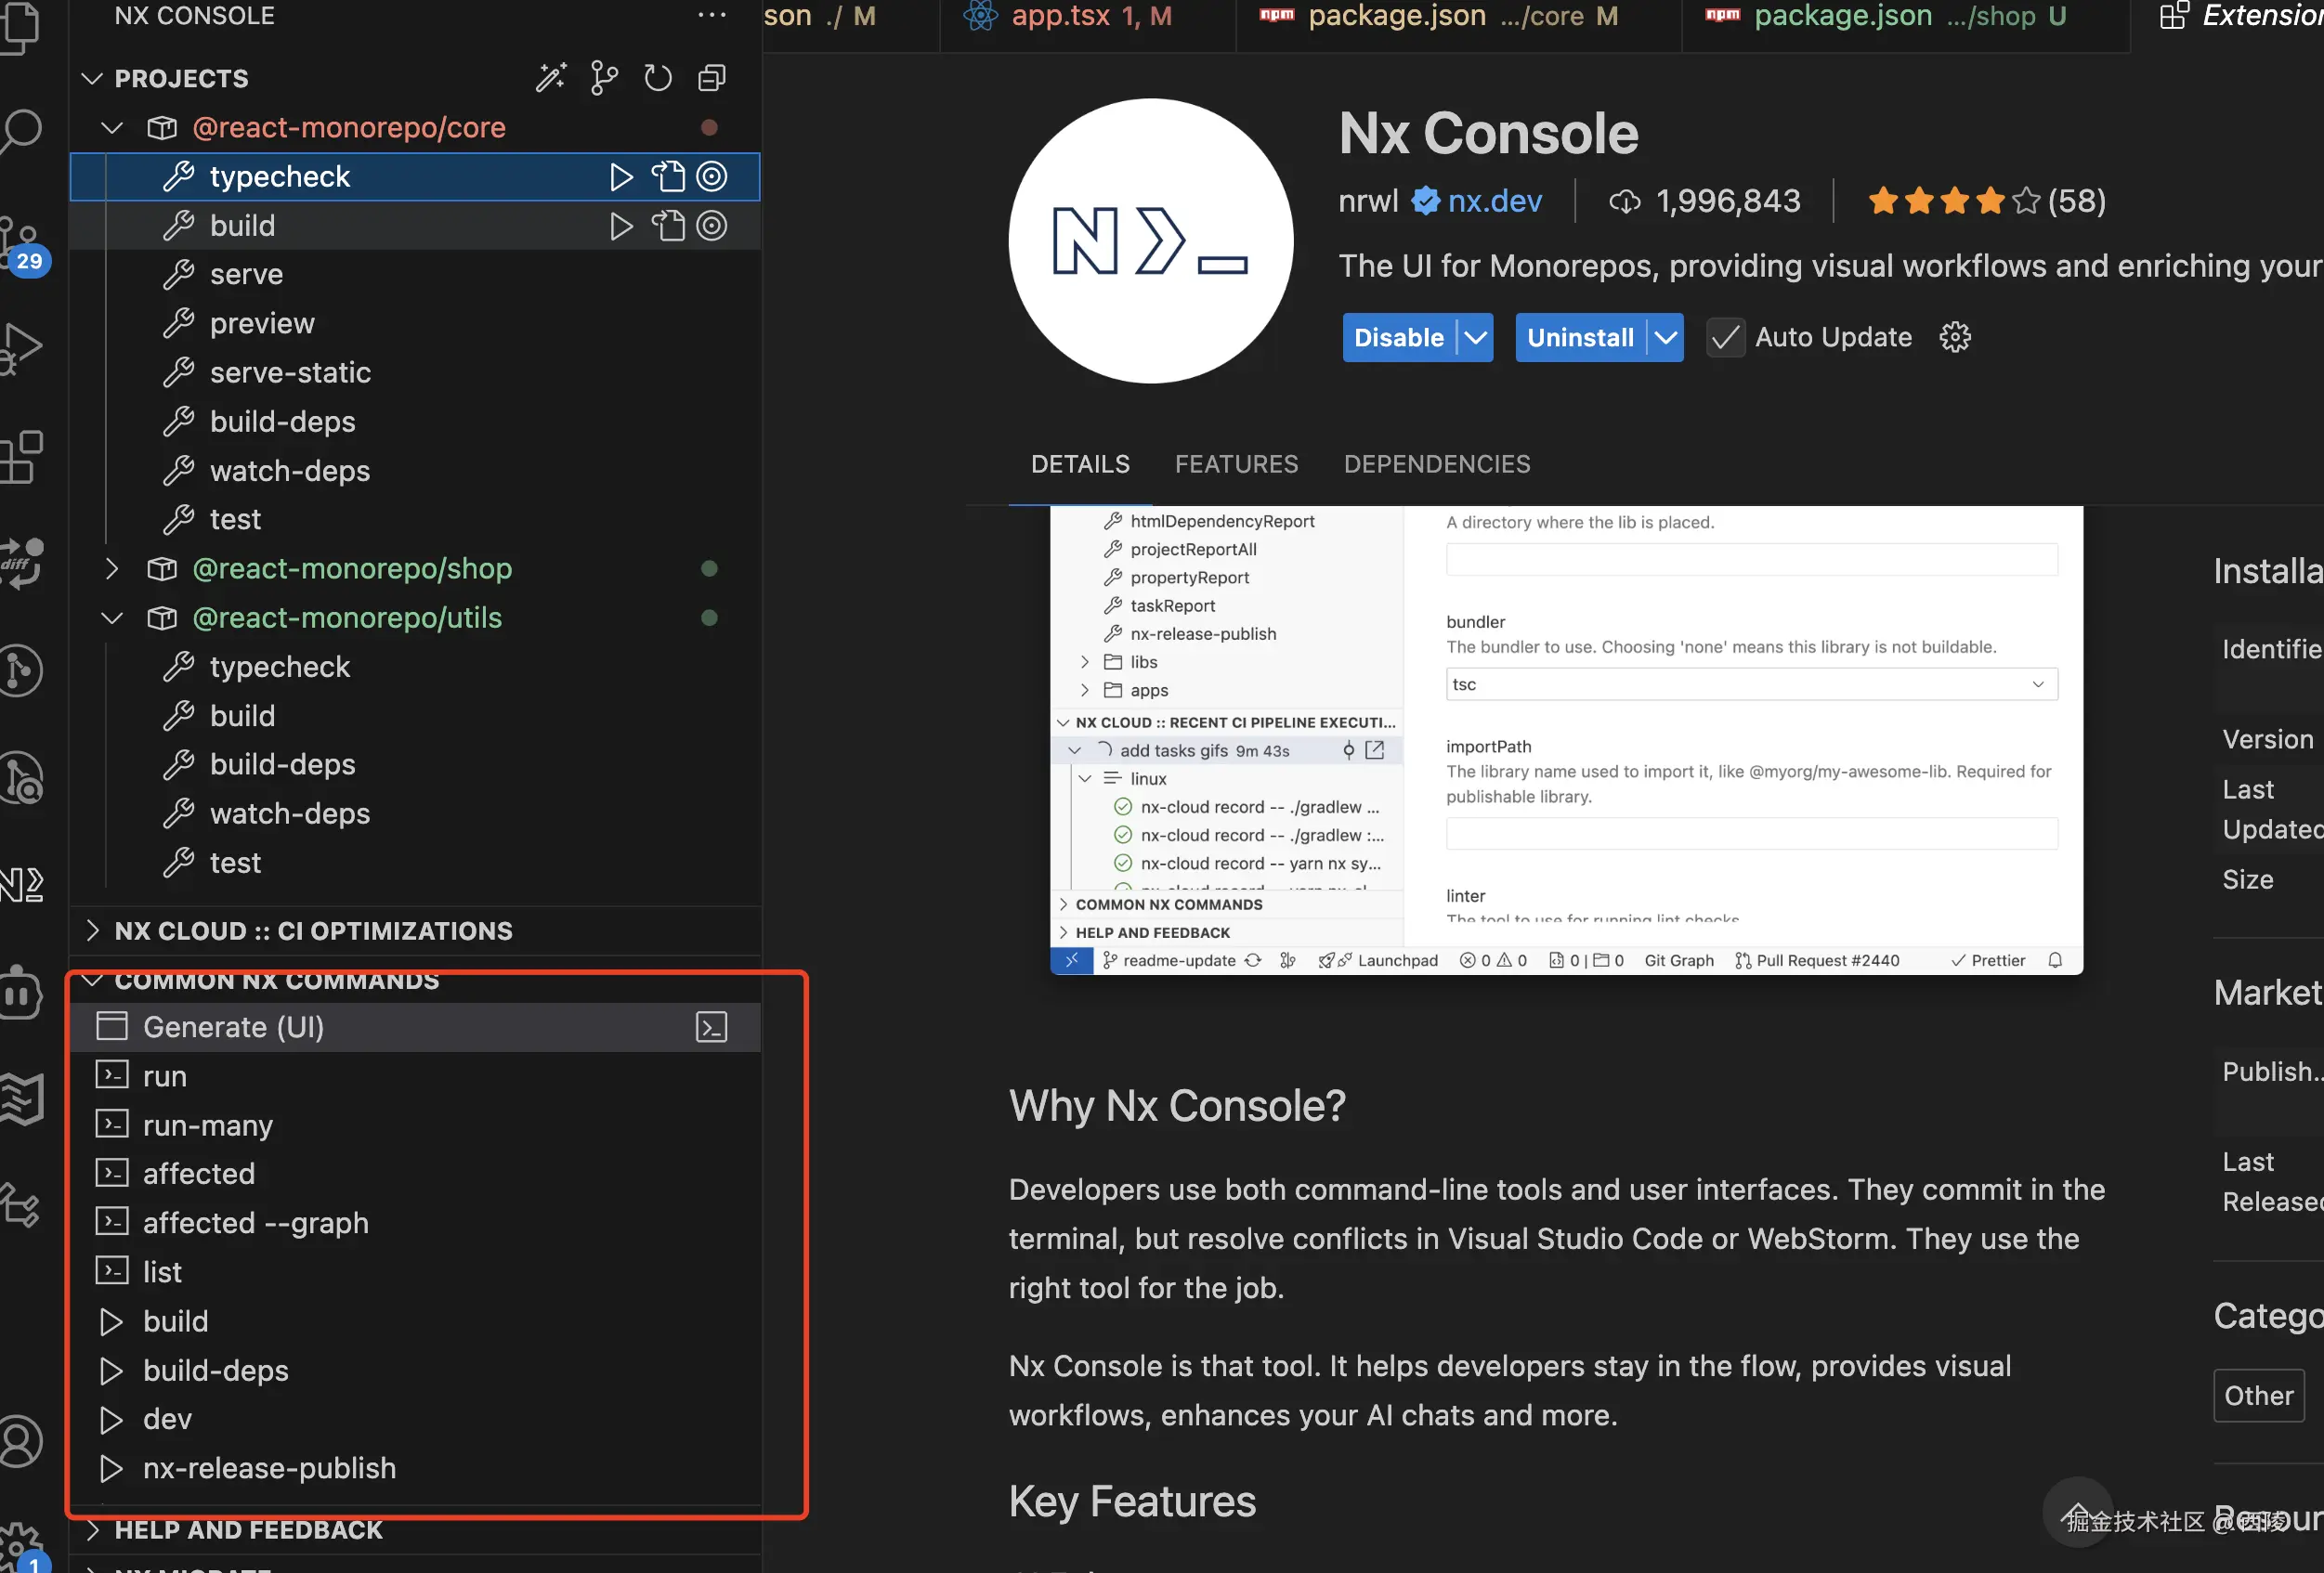
Task: Open the Disable button dropdown arrow
Action: point(1475,337)
